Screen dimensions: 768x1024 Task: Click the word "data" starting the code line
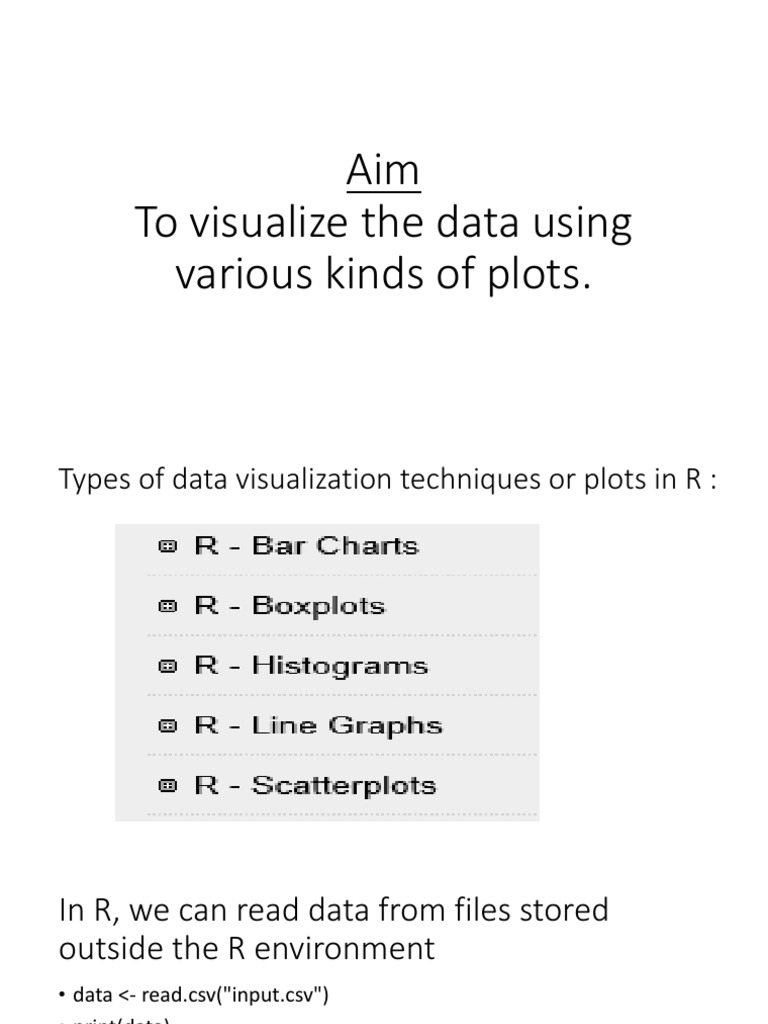[90, 996]
